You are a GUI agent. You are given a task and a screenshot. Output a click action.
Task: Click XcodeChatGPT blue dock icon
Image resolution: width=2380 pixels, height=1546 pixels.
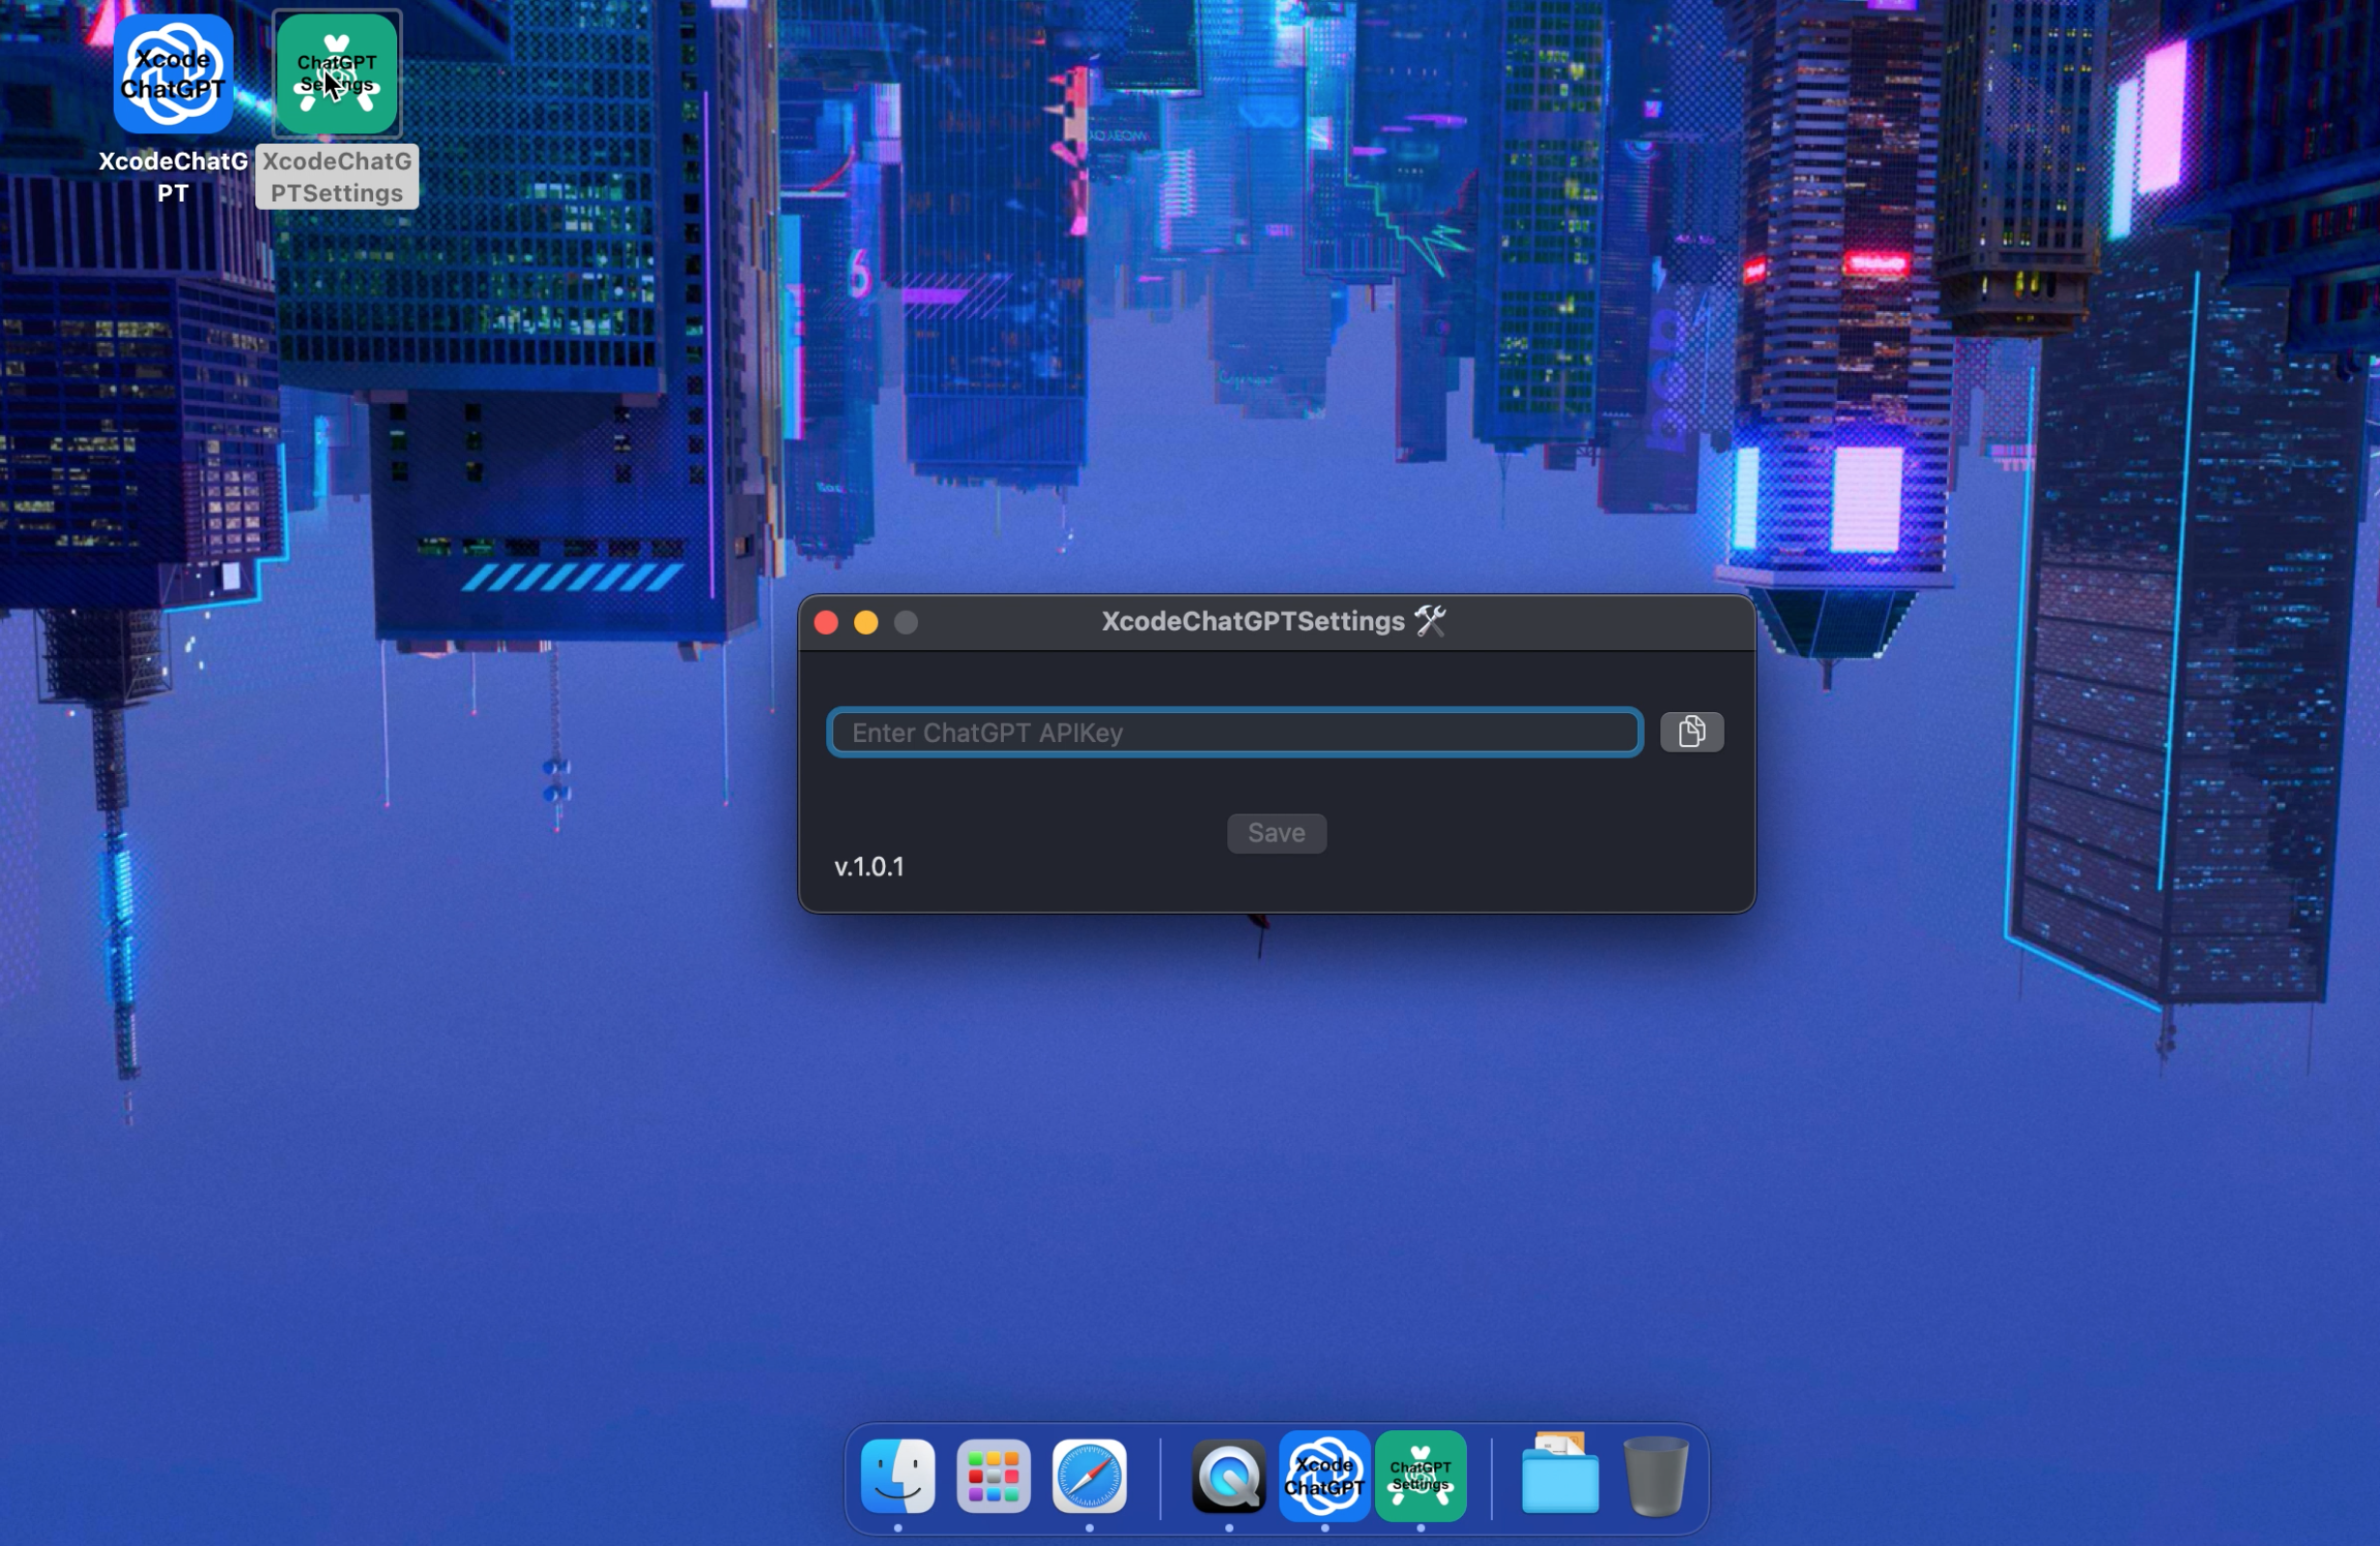[1324, 1476]
